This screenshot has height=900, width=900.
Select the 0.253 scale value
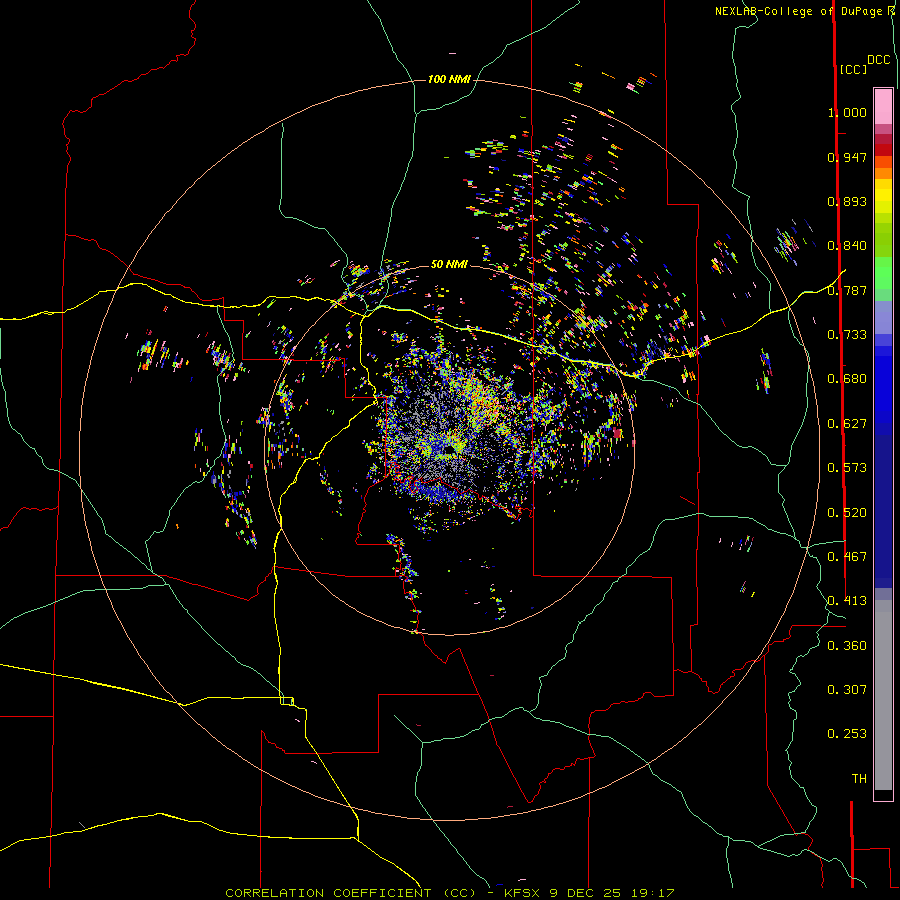click(x=847, y=734)
